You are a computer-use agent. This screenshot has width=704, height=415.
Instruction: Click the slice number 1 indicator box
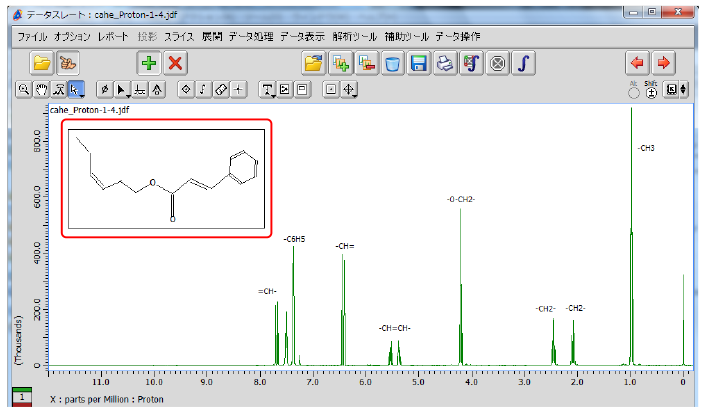pos(22,397)
